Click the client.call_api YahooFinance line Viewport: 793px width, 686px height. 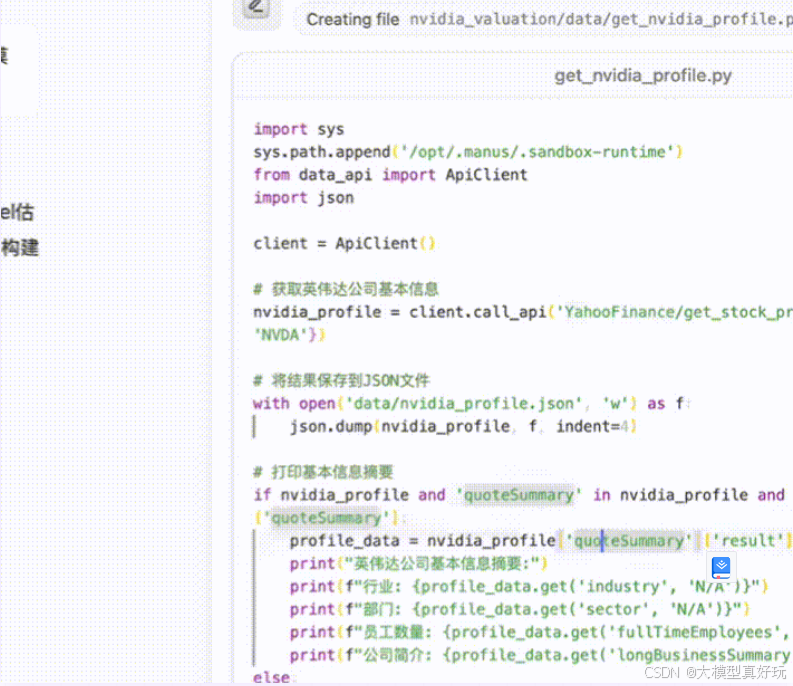(x=523, y=312)
